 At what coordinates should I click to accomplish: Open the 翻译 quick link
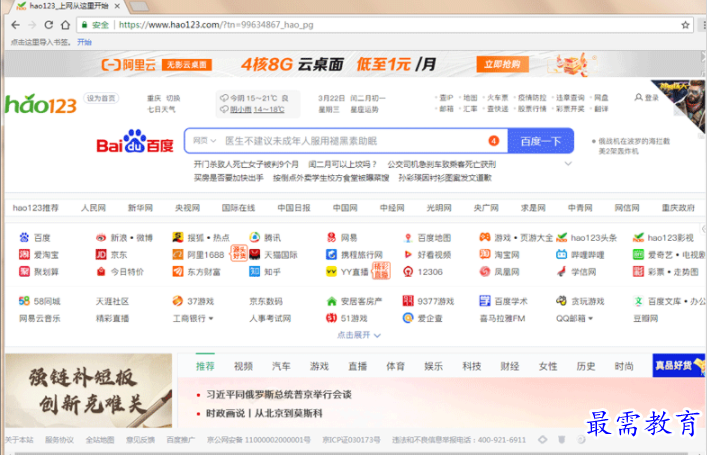(x=601, y=109)
